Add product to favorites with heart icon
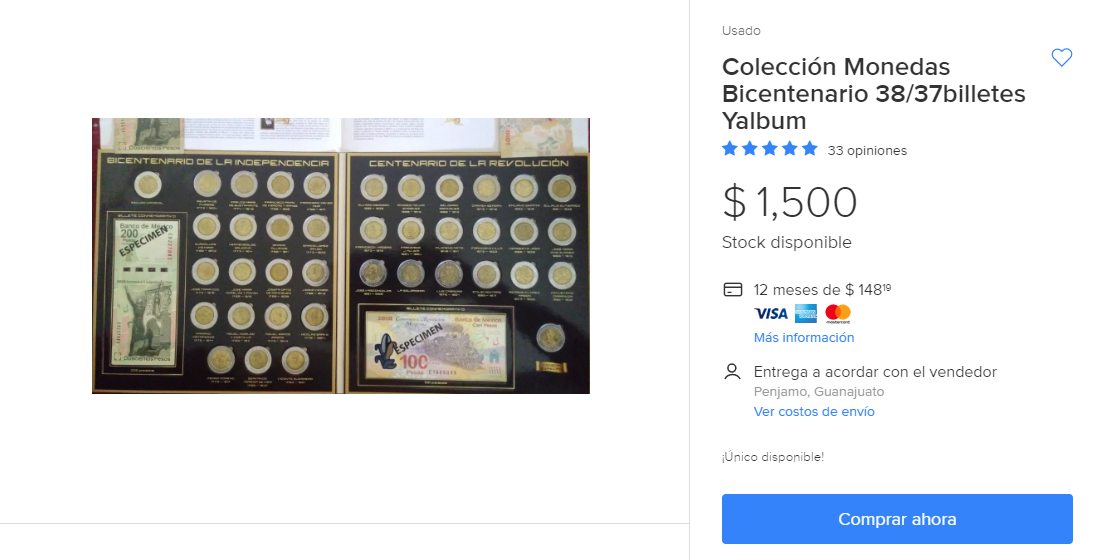 1061,58
